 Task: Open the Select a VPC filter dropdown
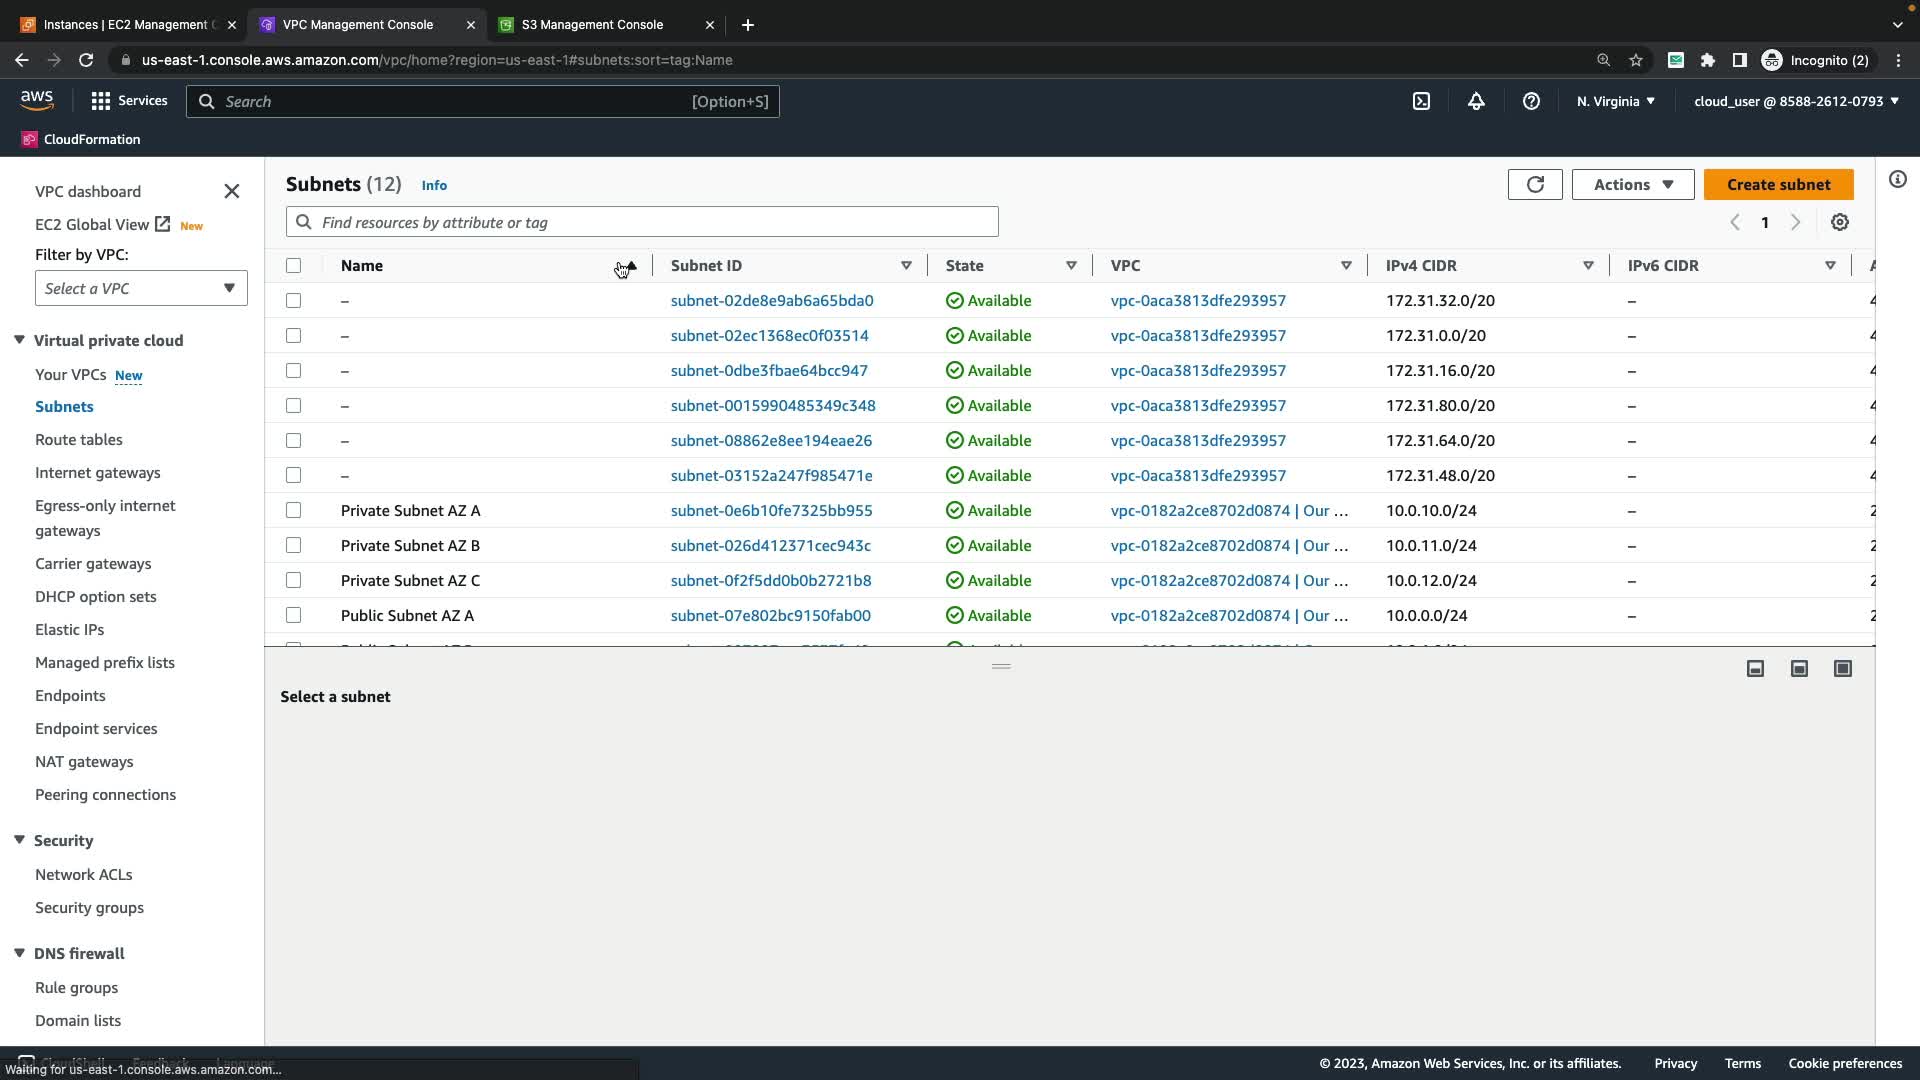click(141, 288)
